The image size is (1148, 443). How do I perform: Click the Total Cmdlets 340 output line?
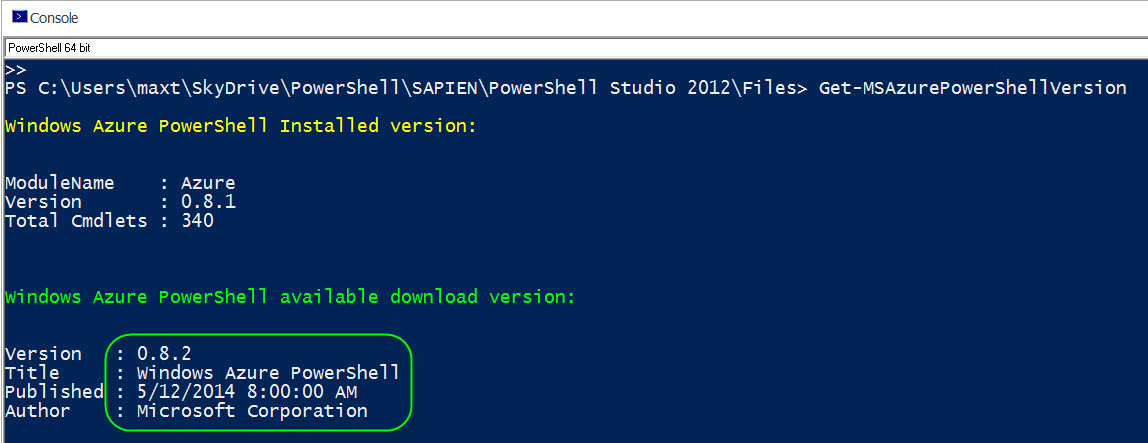pos(109,220)
